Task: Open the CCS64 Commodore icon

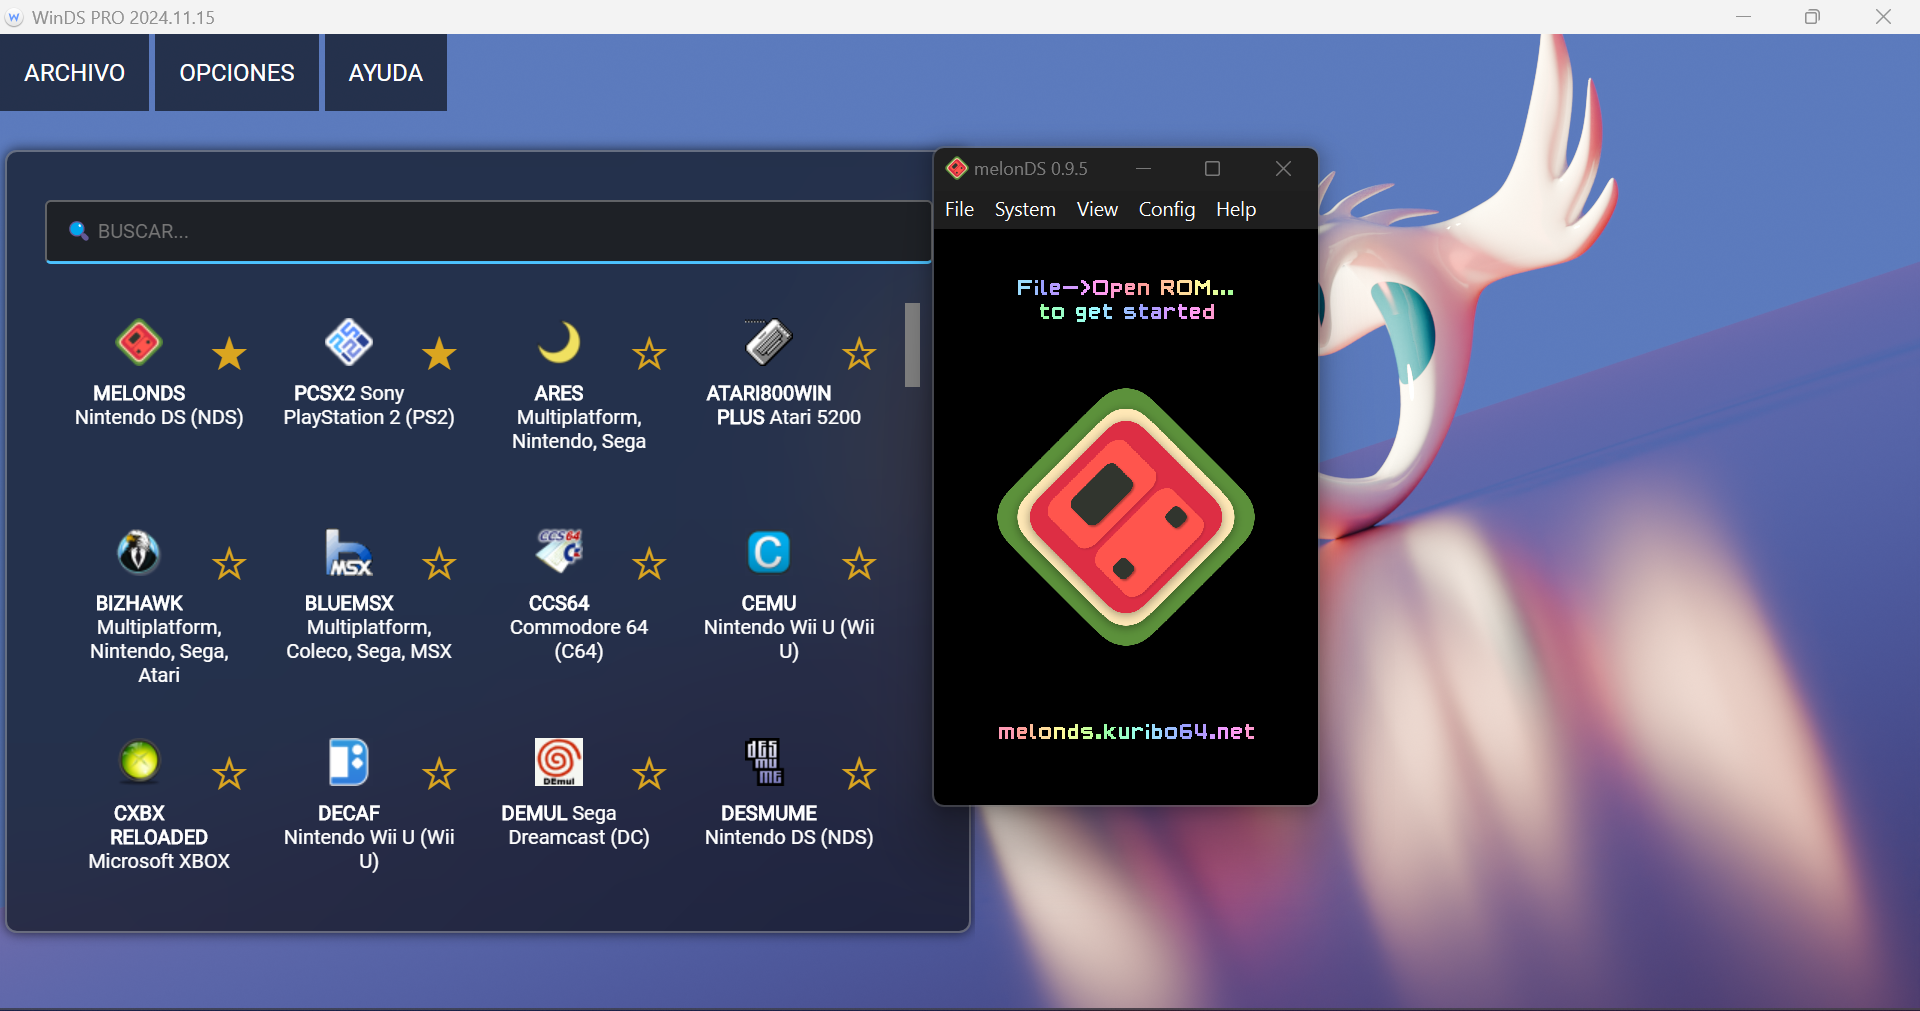Action: [559, 553]
